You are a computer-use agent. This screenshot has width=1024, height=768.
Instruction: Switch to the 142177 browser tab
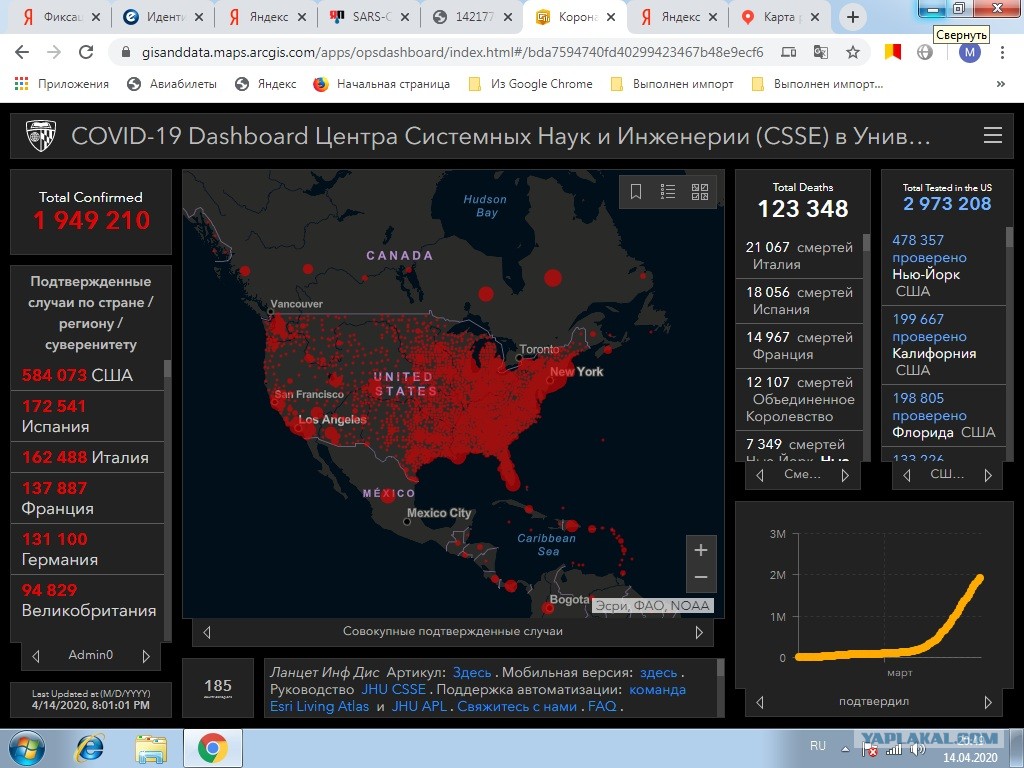(x=472, y=17)
